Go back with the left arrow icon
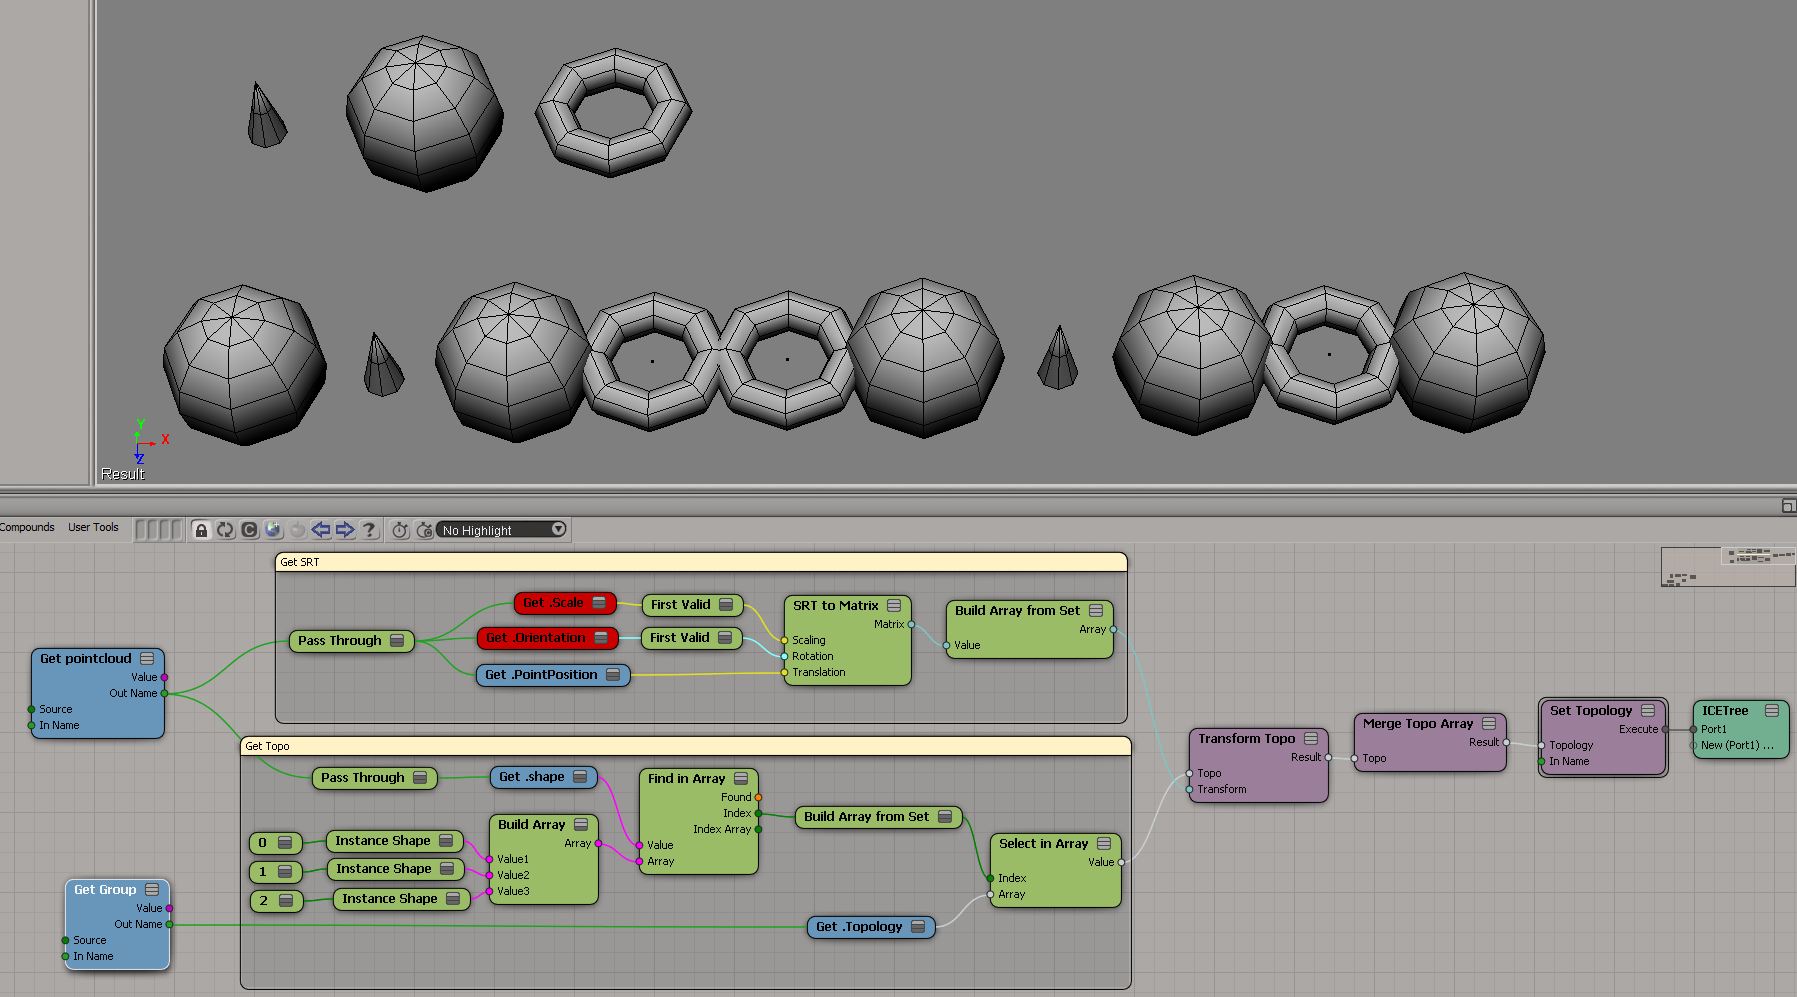Screen dimensions: 1797x997 [321, 530]
